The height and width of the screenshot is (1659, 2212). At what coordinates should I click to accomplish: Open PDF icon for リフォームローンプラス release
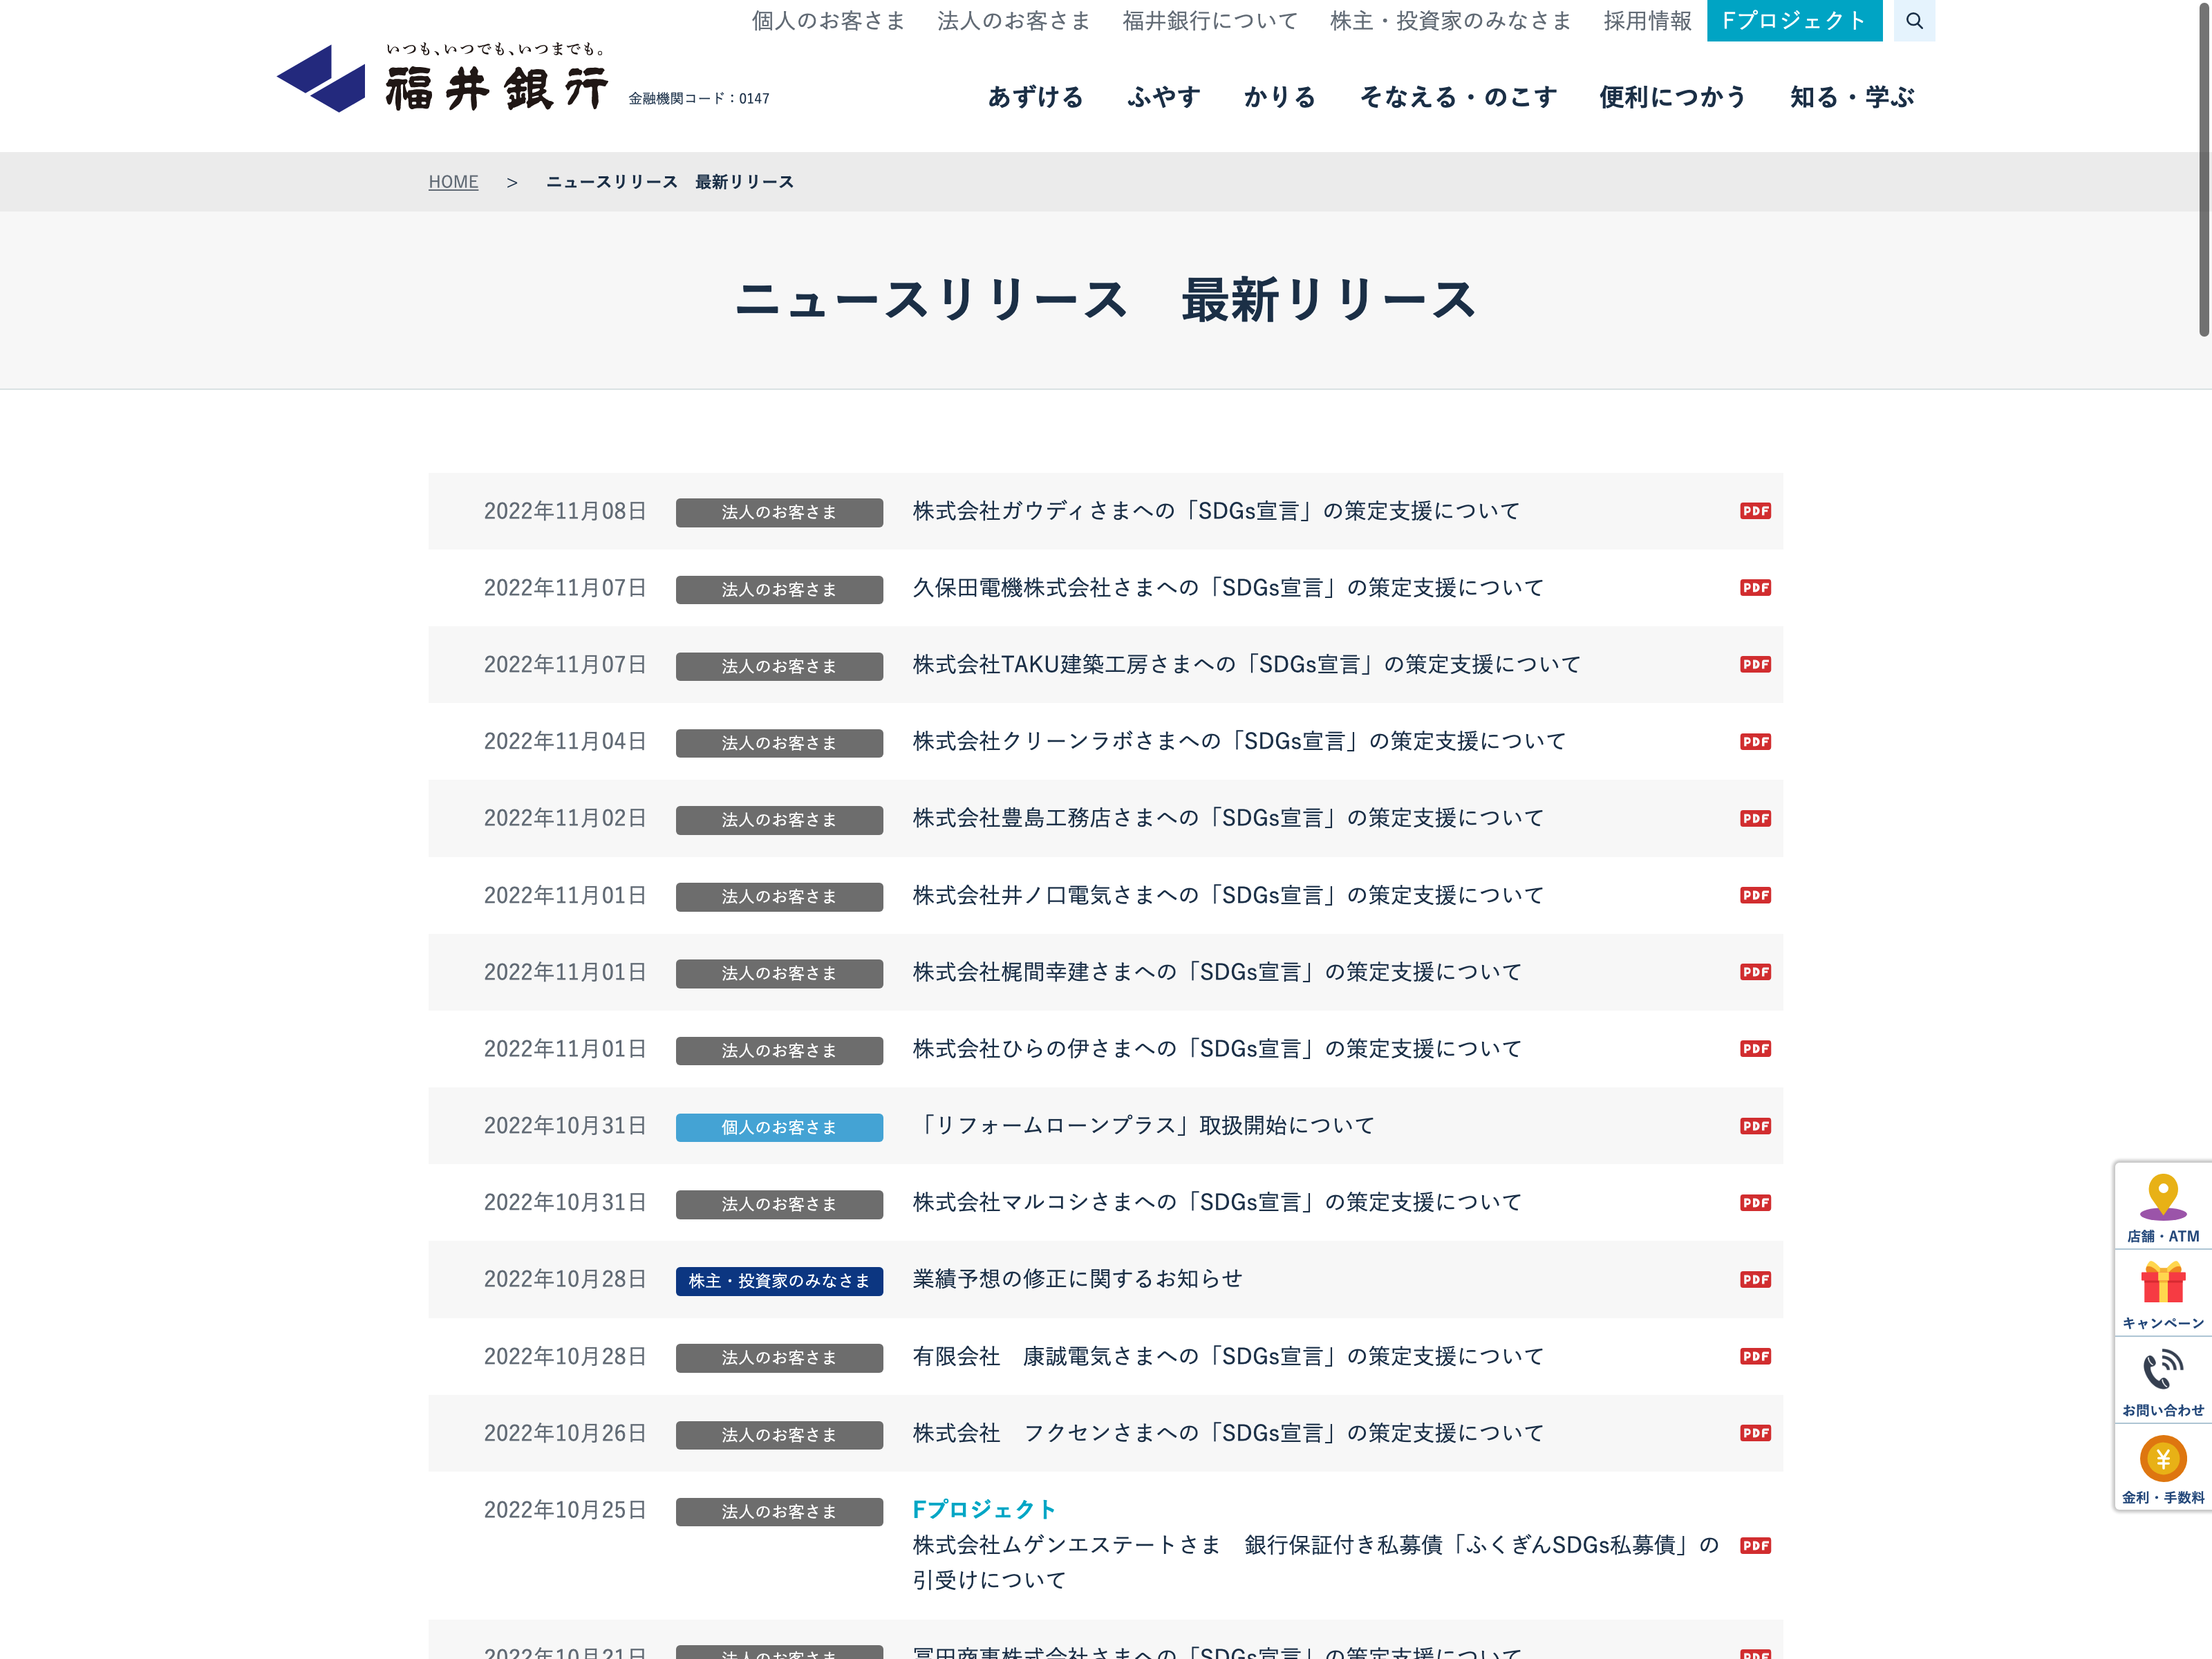1755,1126
